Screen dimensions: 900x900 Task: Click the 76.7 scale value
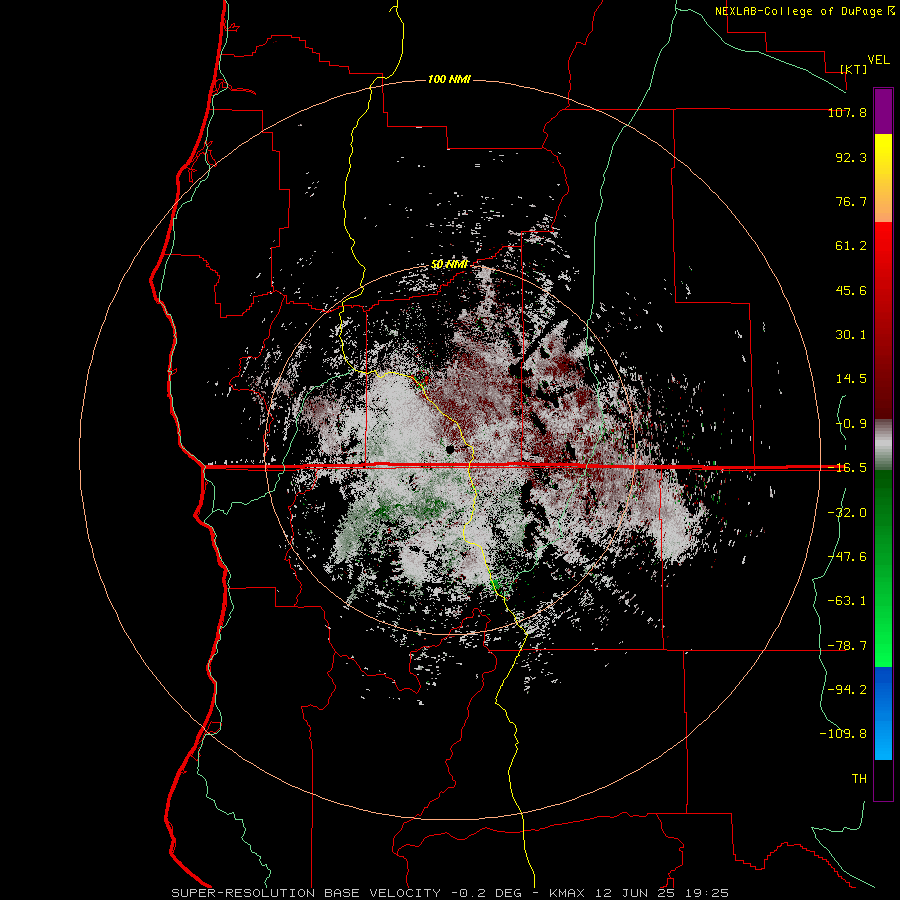coord(851,201)
